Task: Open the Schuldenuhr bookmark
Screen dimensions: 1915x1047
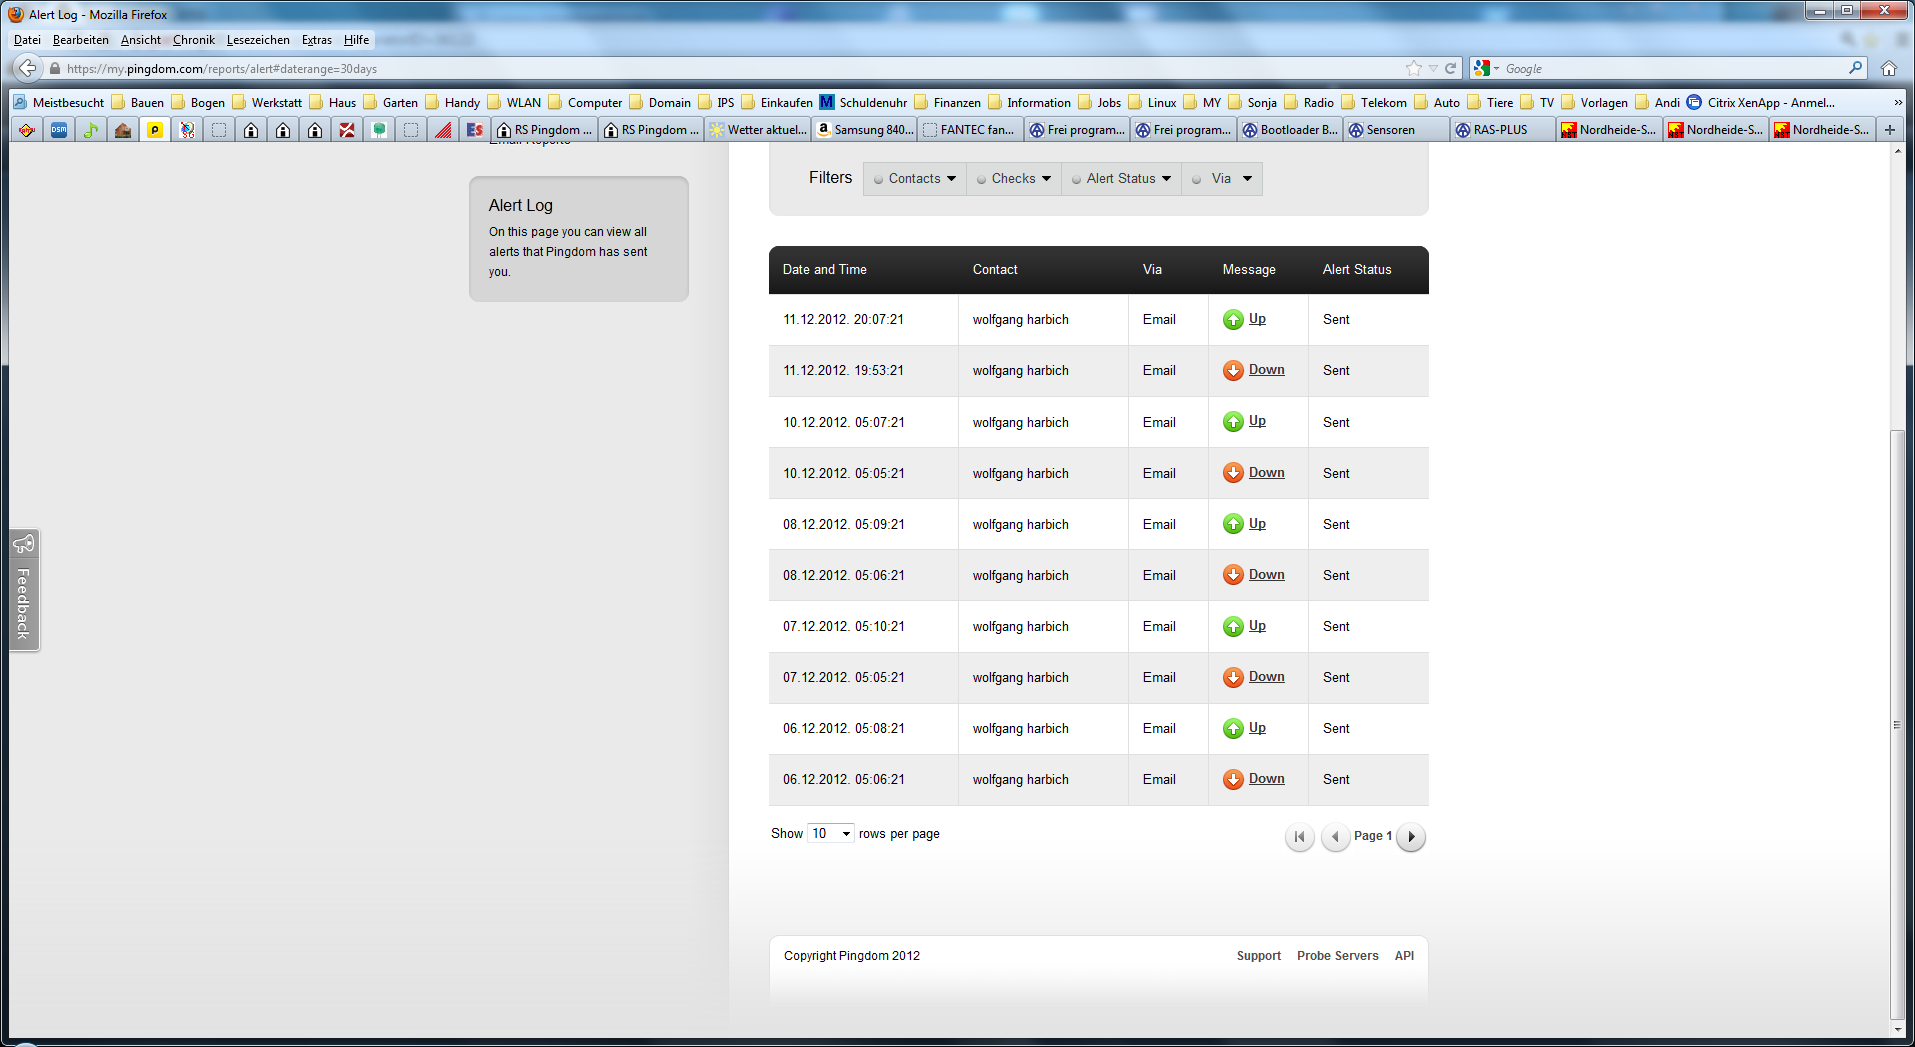Action: click(x=863, y=102)
